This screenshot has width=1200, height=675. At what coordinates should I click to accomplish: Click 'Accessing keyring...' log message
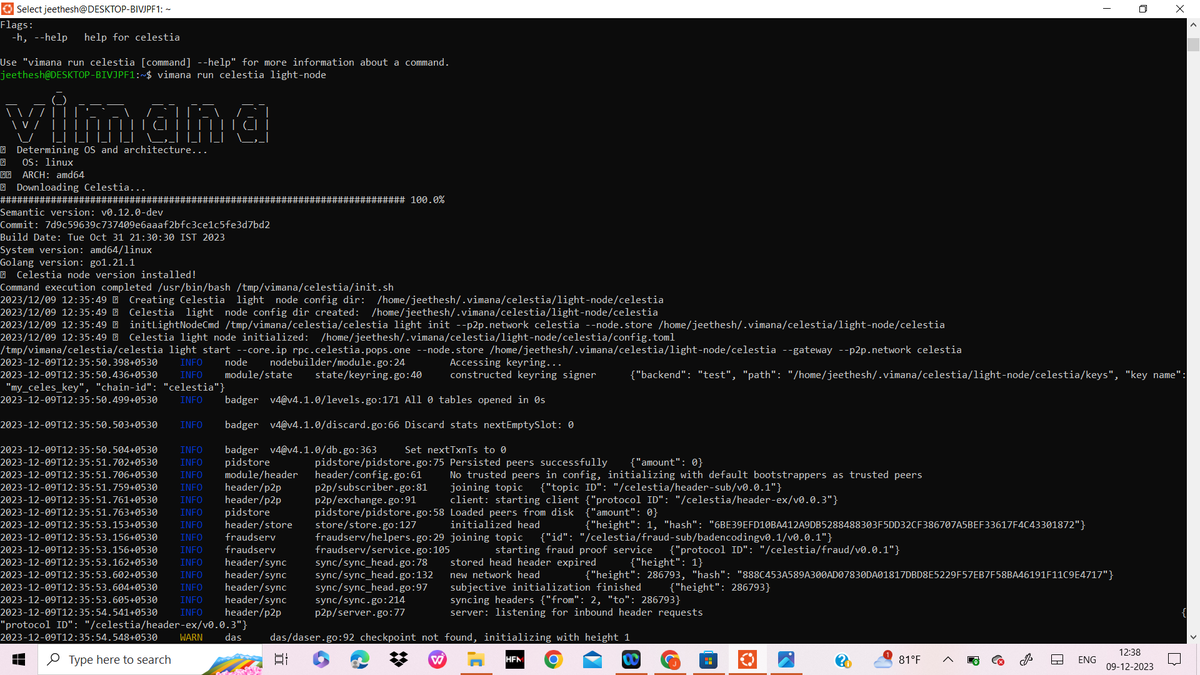pos(505,362)
